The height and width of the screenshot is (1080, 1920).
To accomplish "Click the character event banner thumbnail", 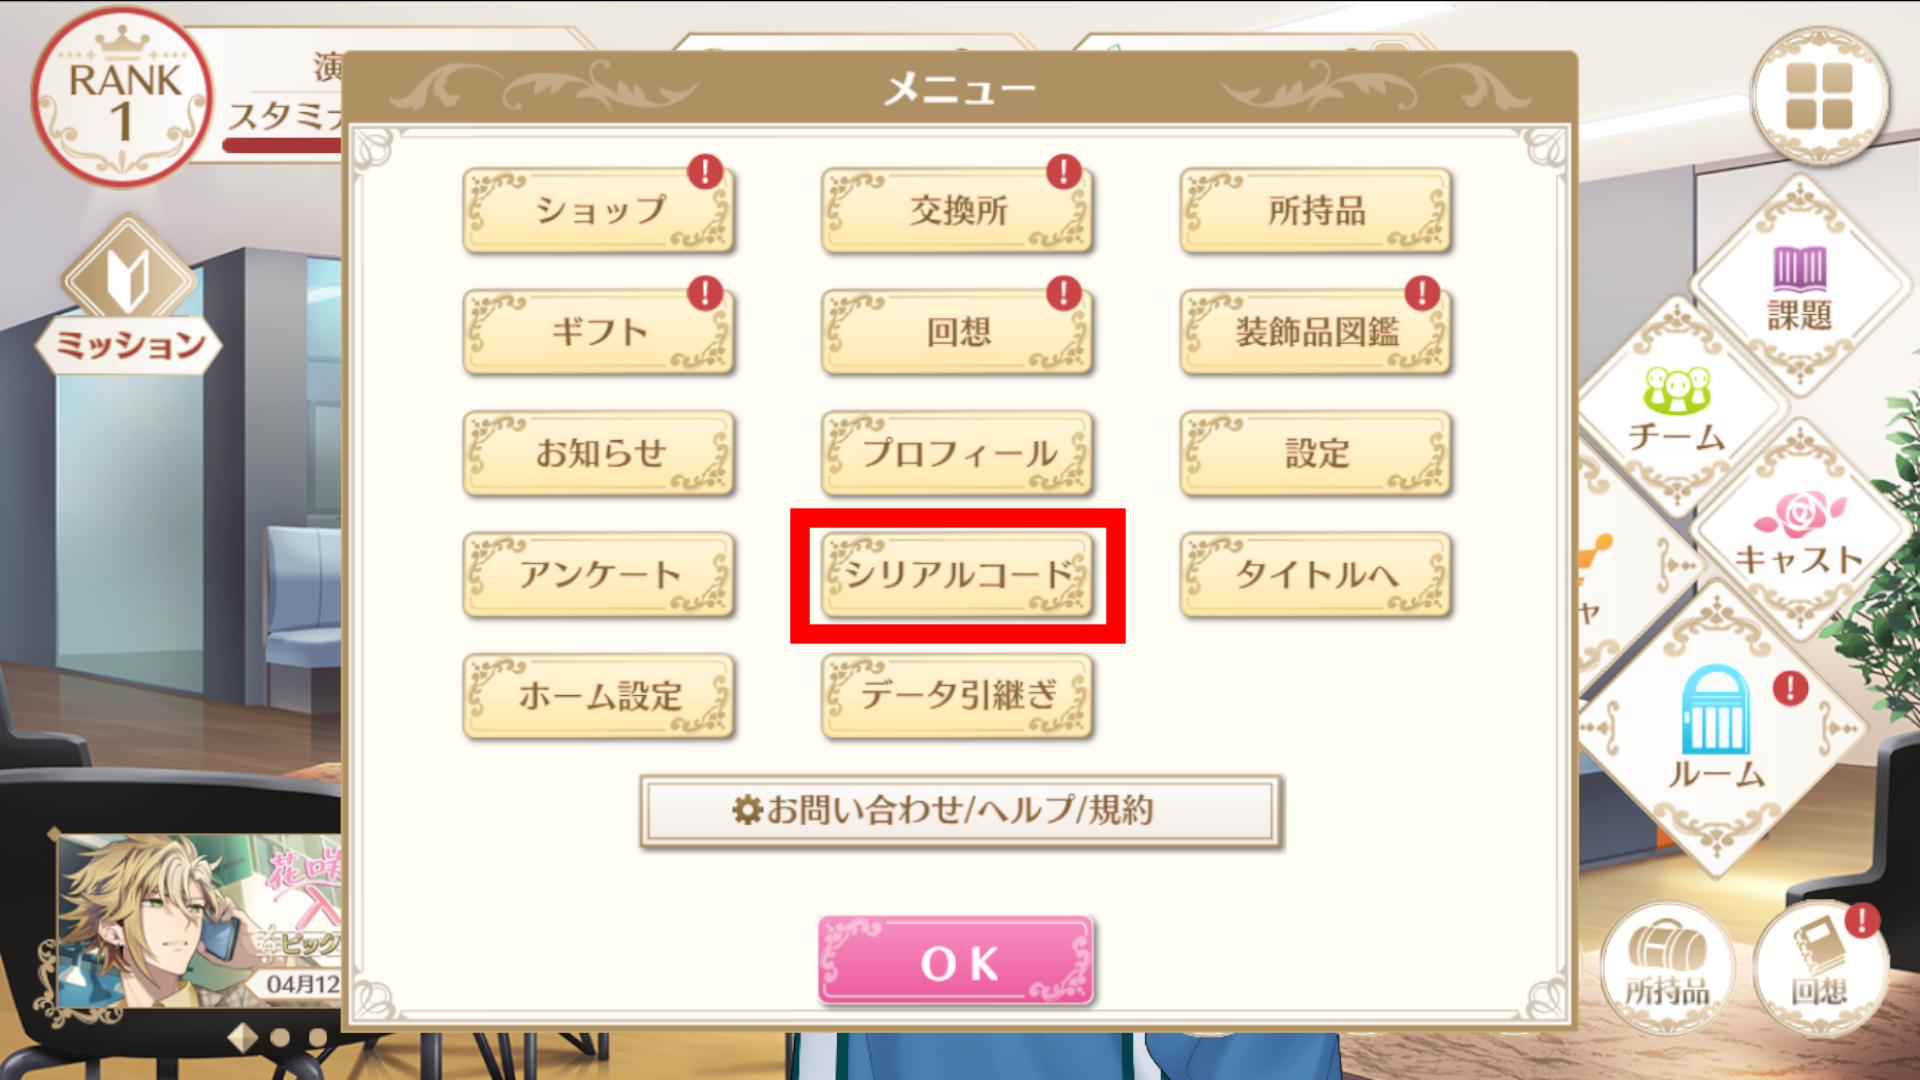I will 200,921.
